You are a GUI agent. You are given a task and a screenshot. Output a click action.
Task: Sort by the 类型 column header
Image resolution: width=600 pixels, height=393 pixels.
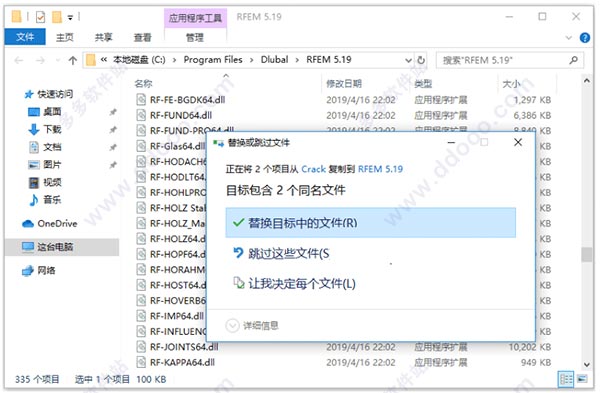[423, 83]
